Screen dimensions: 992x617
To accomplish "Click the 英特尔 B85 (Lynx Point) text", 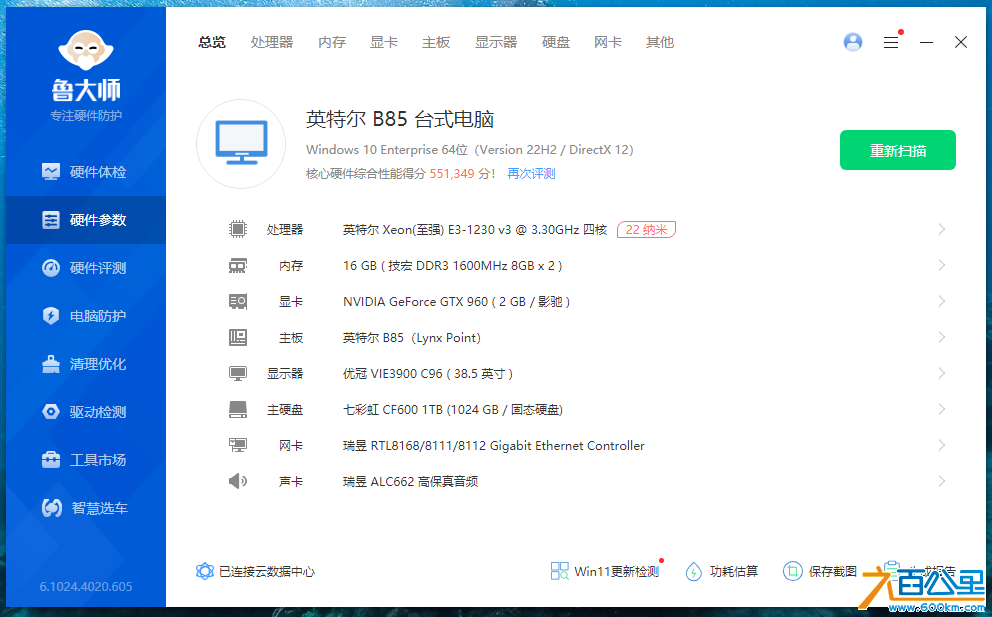I will (x=412, y=338).
